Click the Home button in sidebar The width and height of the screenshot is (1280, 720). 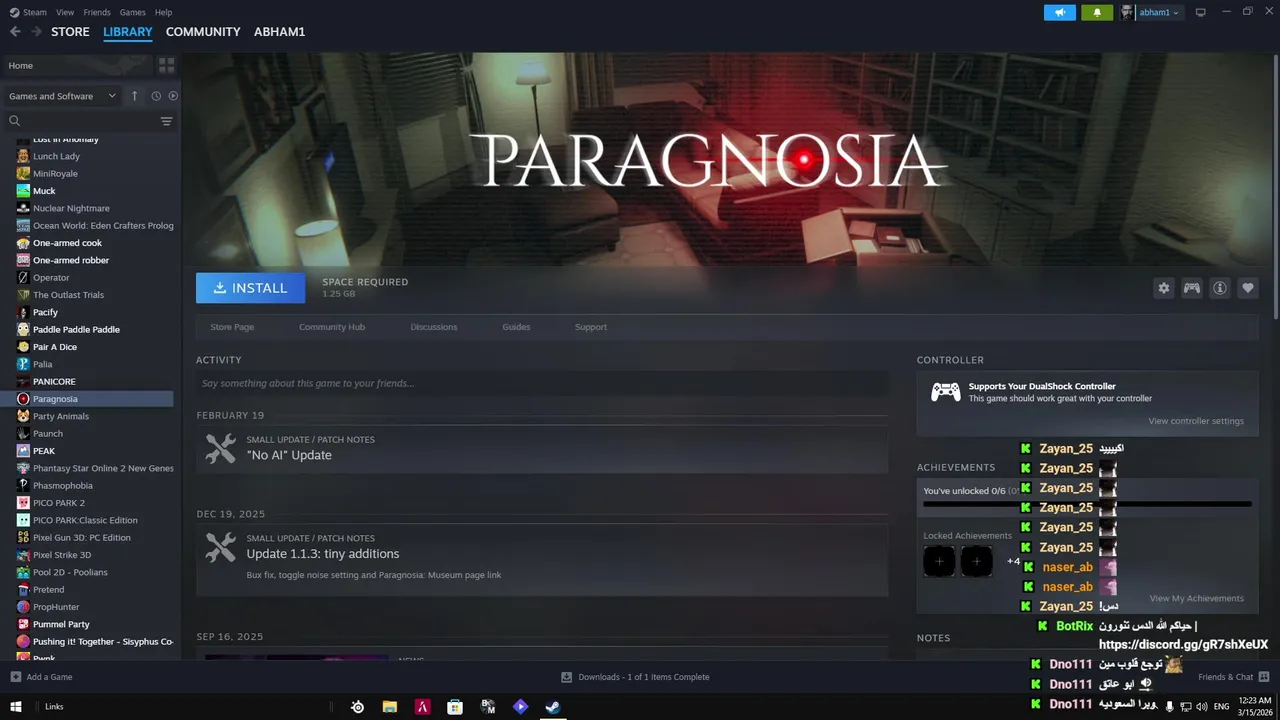(76, 65)
